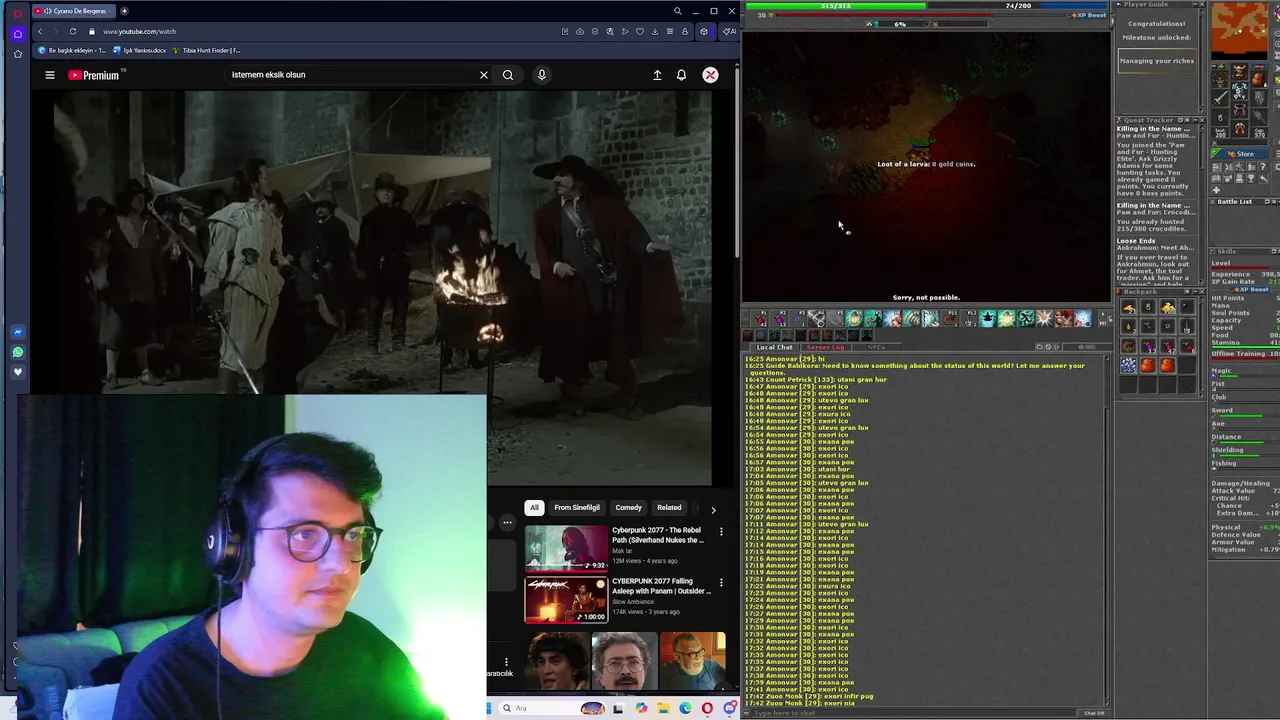Show more filter chips with right arrow
The height and width of the screenshot is (720, 1280).
[713, 509]
